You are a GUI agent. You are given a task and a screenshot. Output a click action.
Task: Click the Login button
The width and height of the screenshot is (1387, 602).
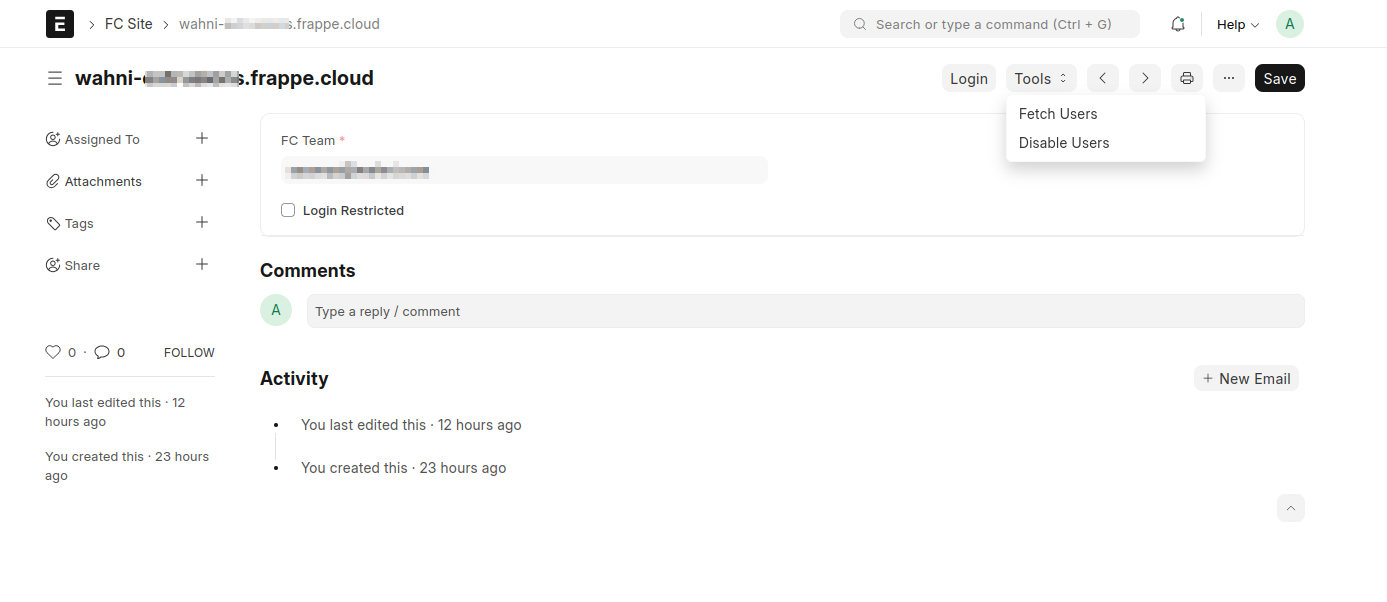(x=969, y=78)
